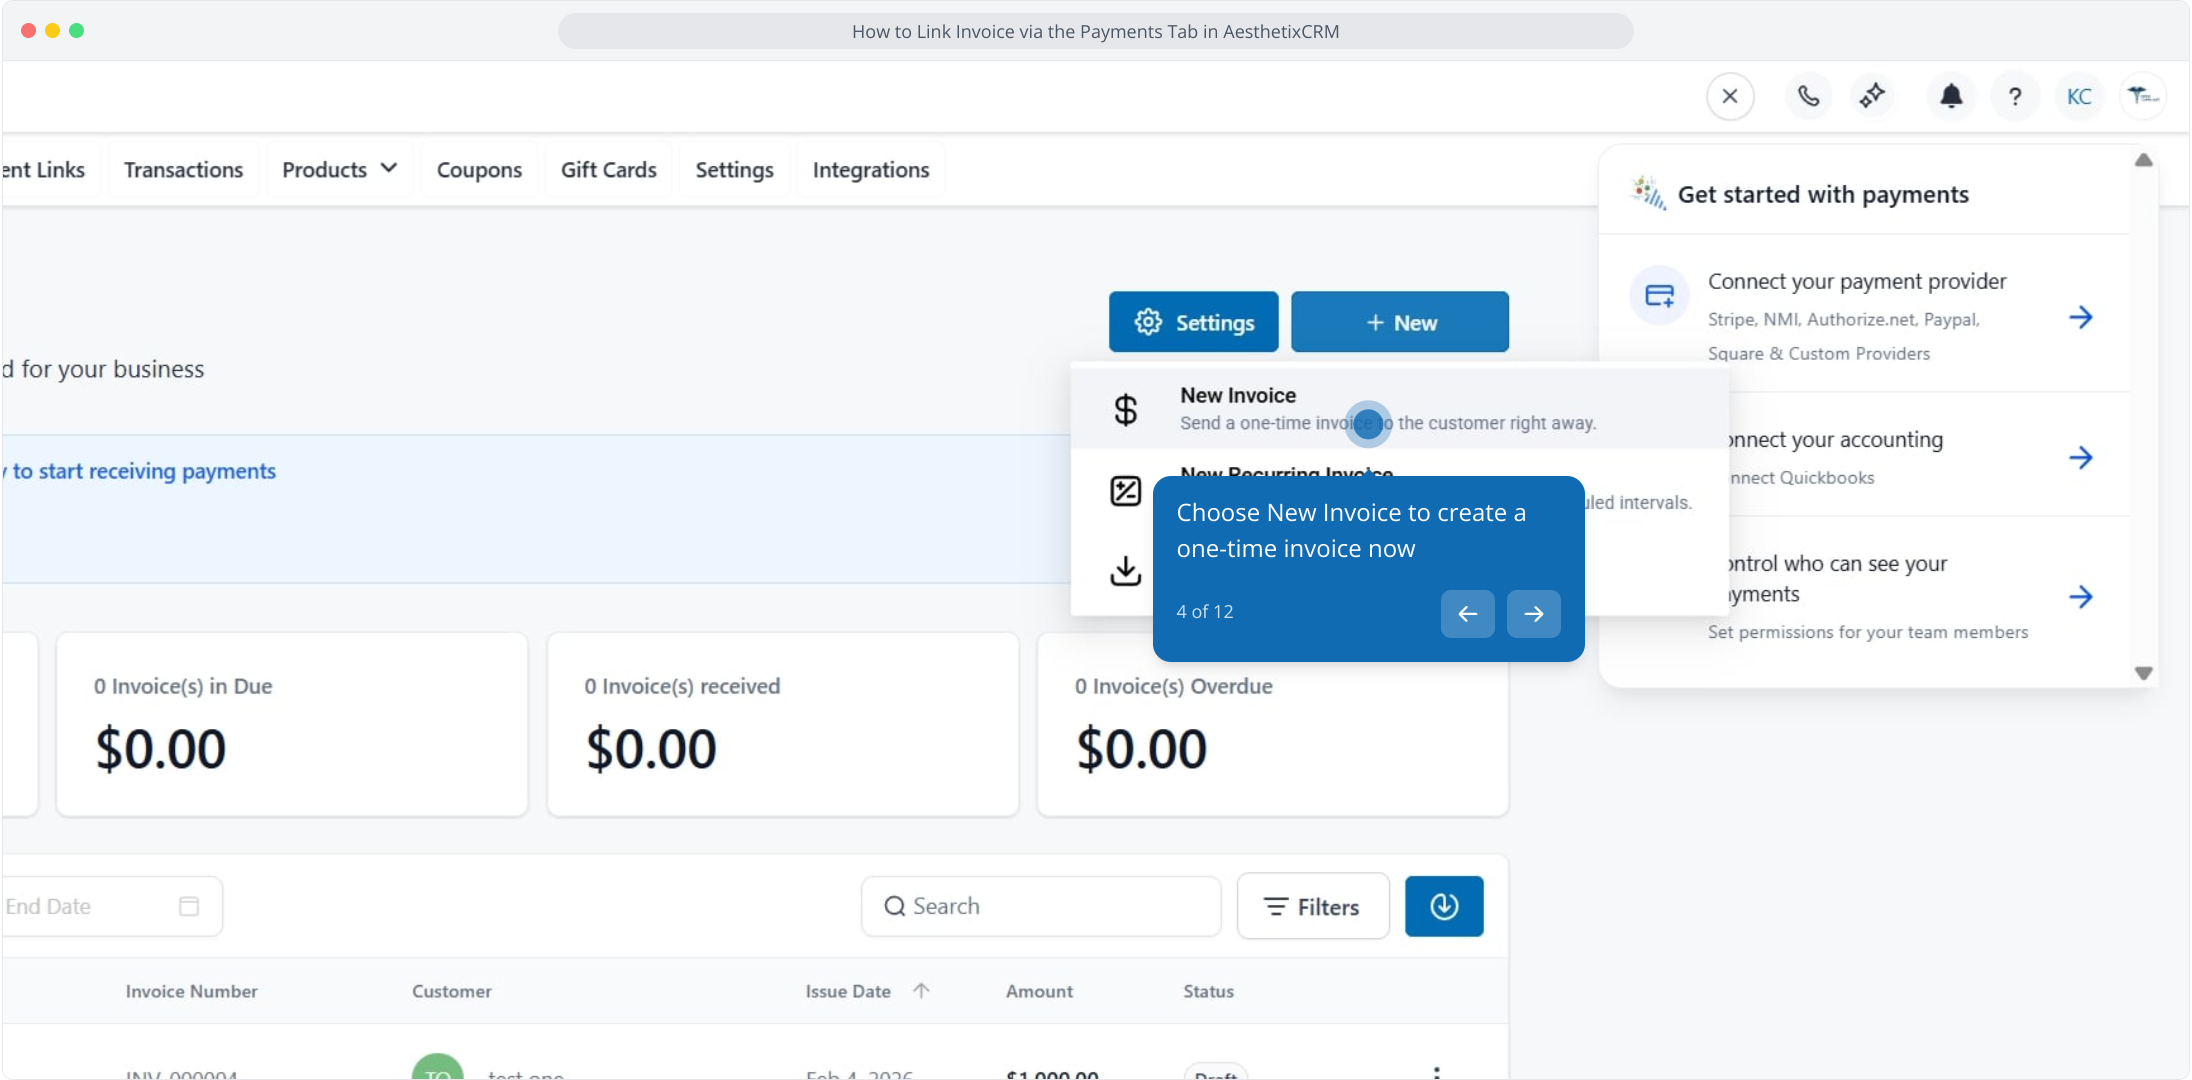
Task: Click the phone dialer icon
Action: 1808,96
